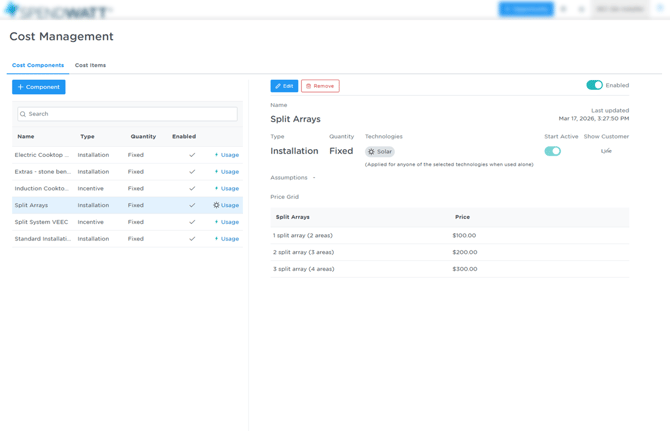Toggle the Enabled switch off

click(x=594, y=85)
